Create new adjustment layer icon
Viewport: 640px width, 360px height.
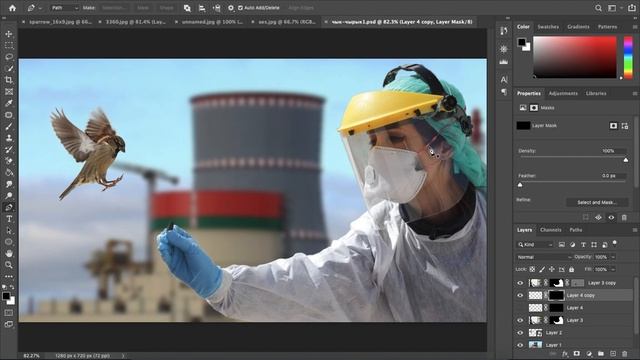[x=589, y=354]
